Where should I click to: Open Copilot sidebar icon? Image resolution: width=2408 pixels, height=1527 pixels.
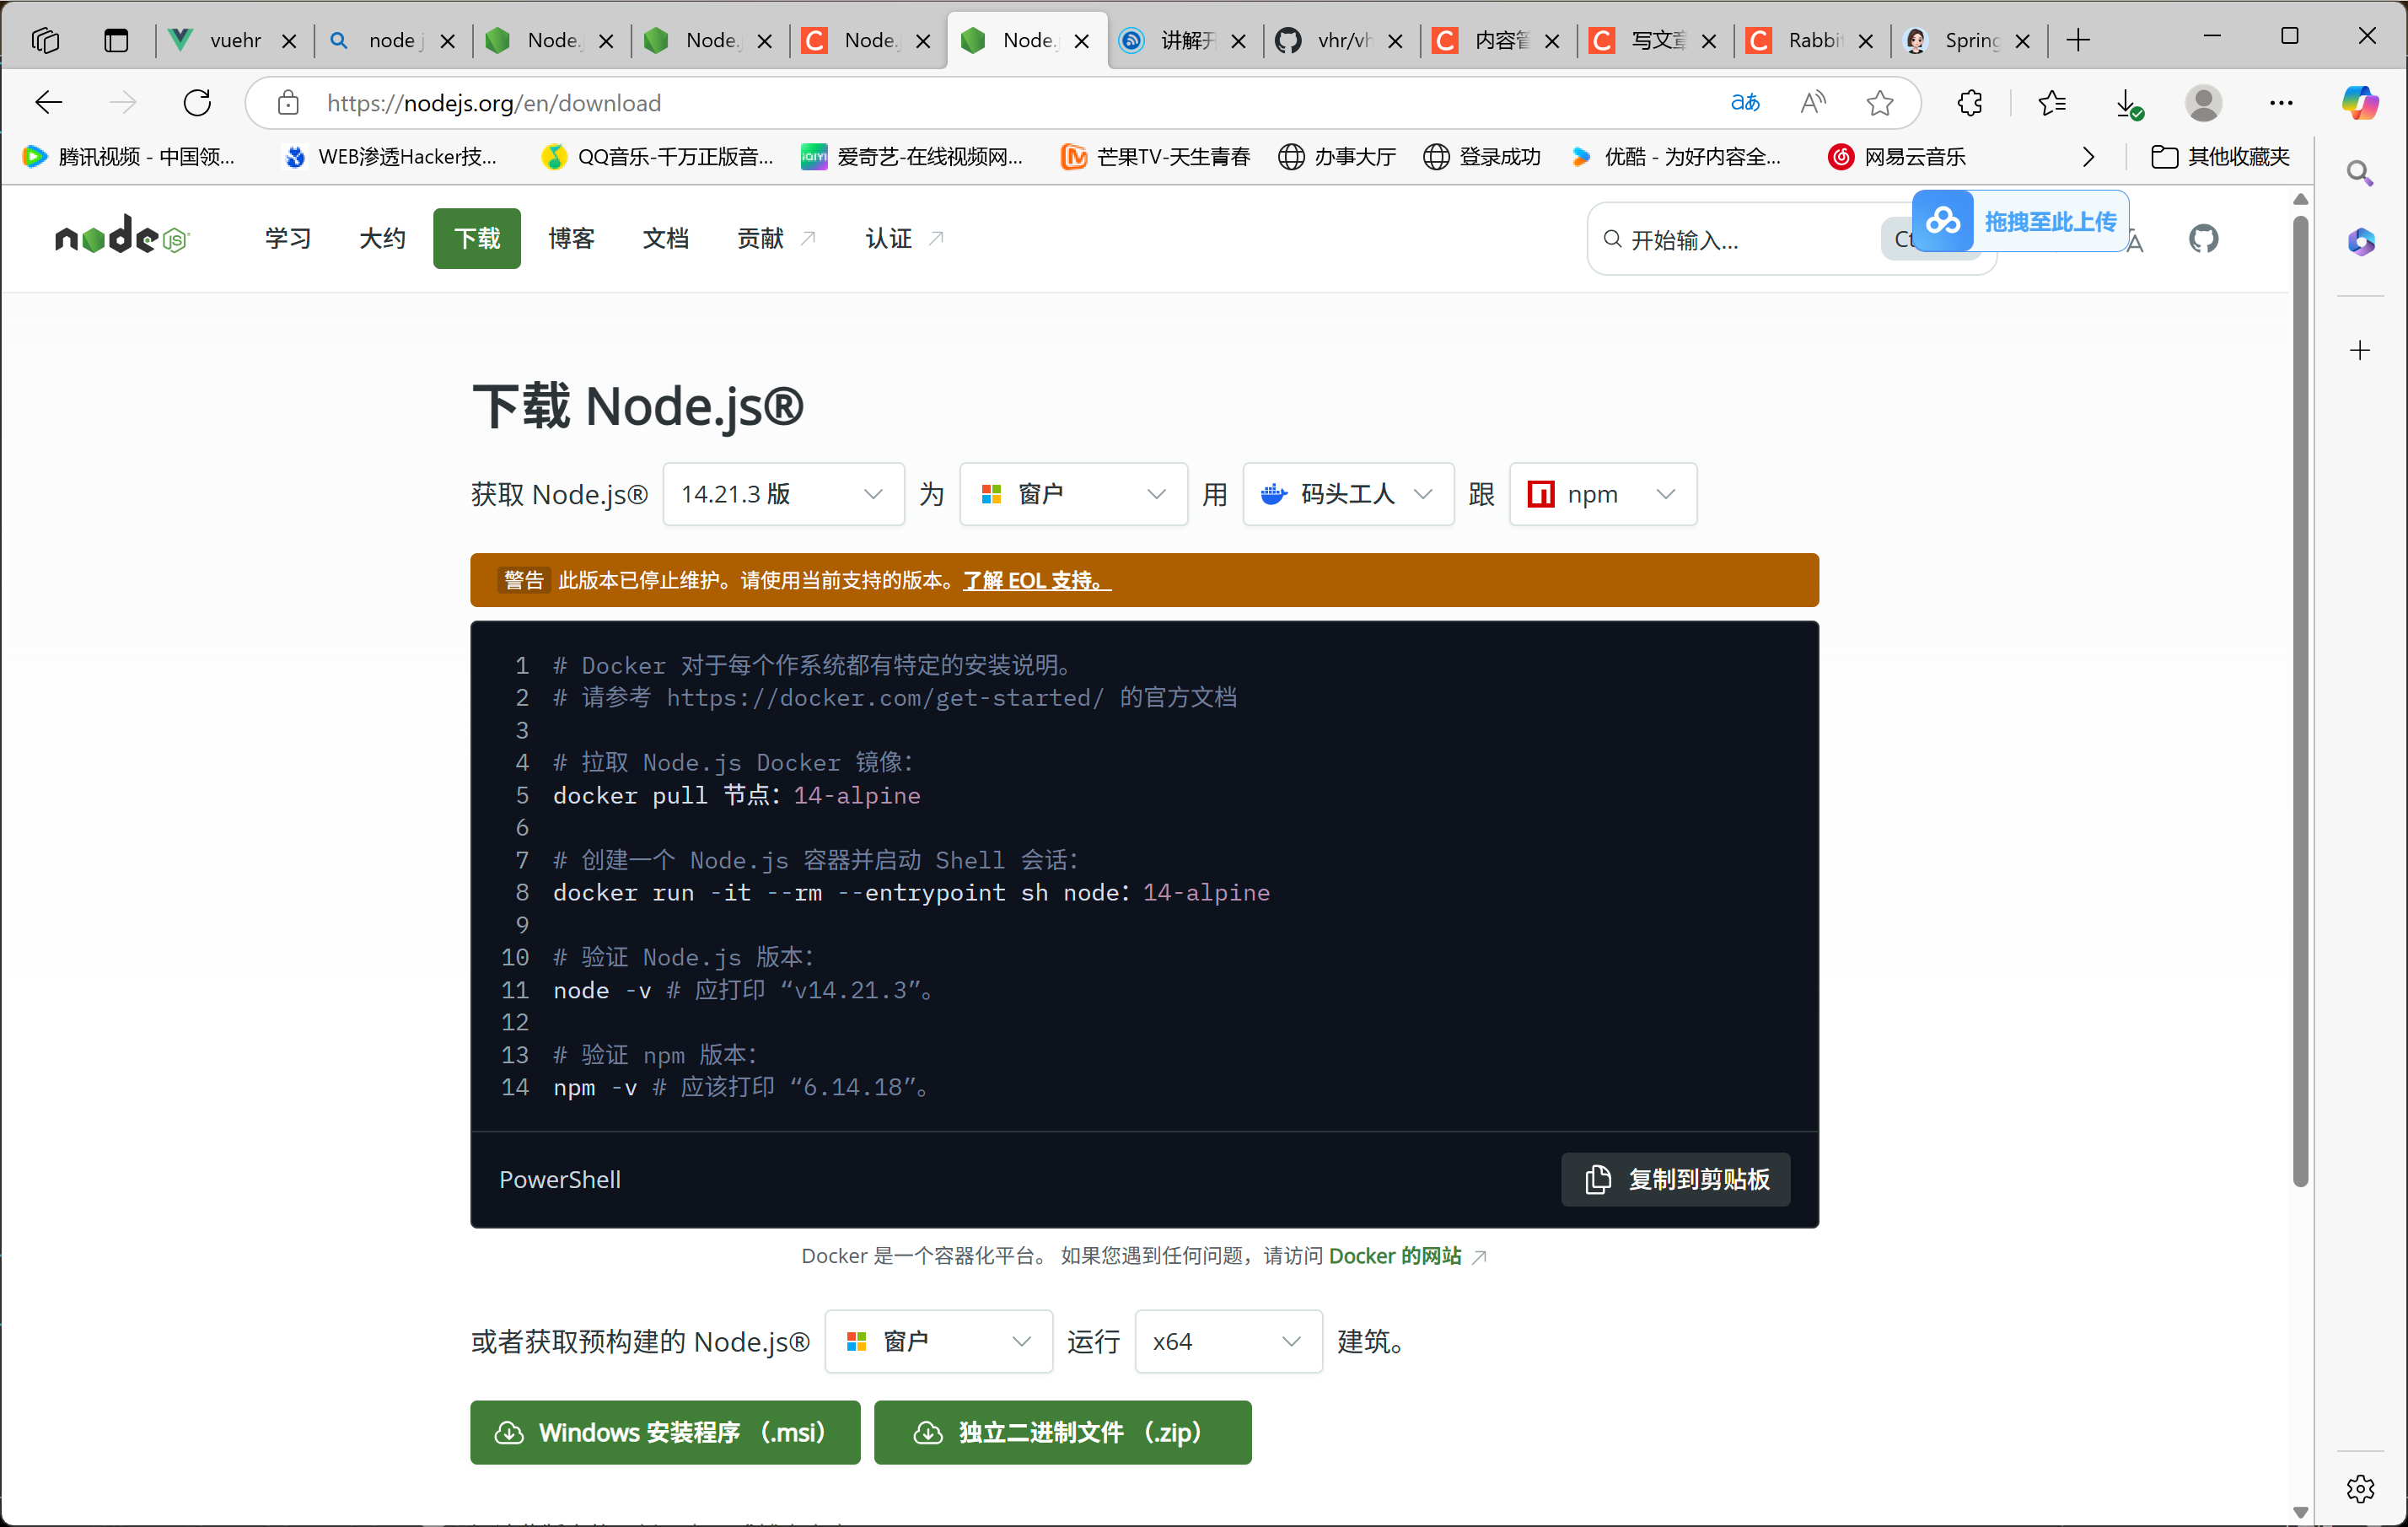(x=2360, y=103)
